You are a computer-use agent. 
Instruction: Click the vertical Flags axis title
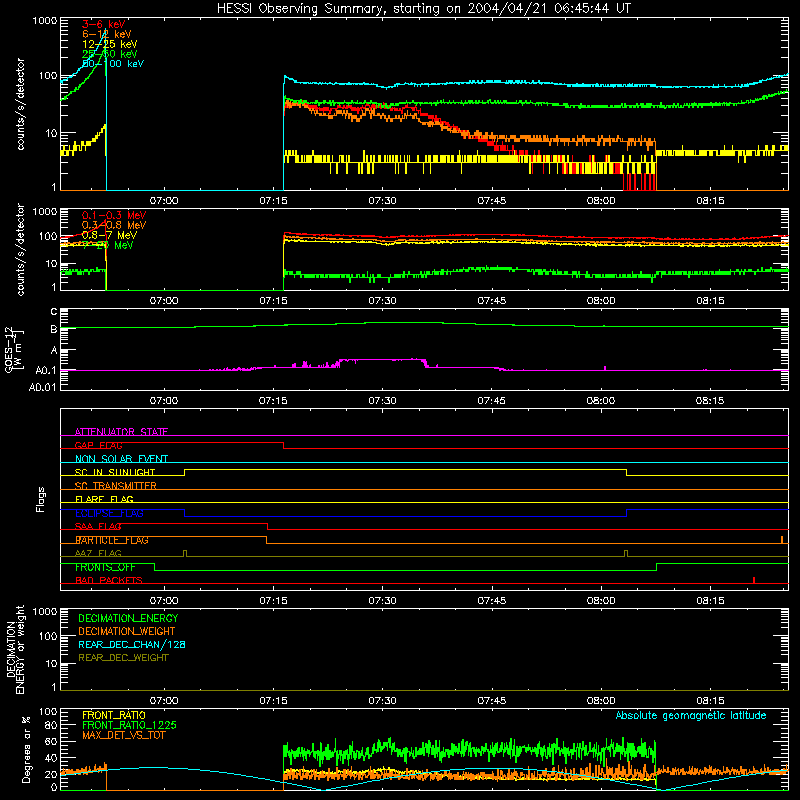click(x=41, y=499)
